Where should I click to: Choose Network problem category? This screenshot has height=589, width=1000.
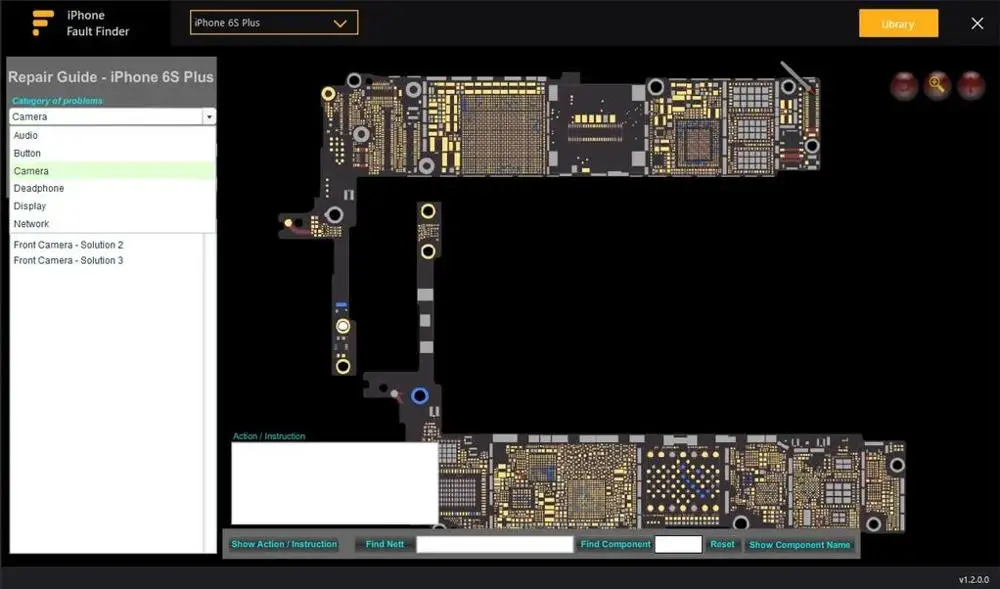tap(31, 224)
